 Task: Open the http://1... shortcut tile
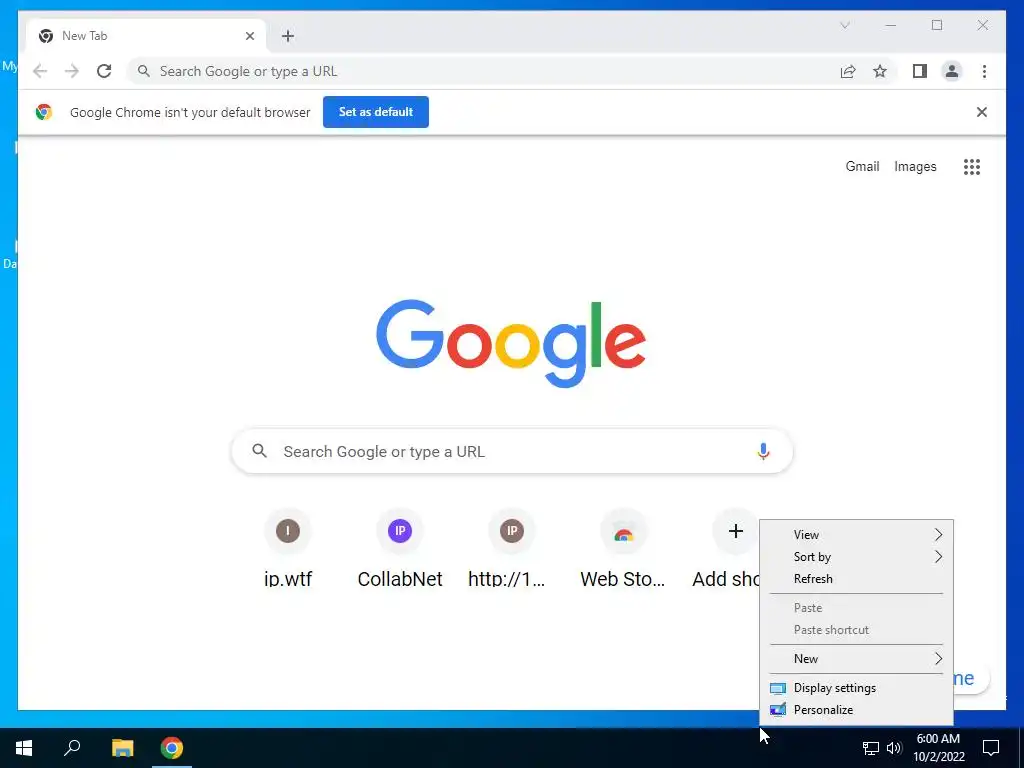click(x=511, y=549)
